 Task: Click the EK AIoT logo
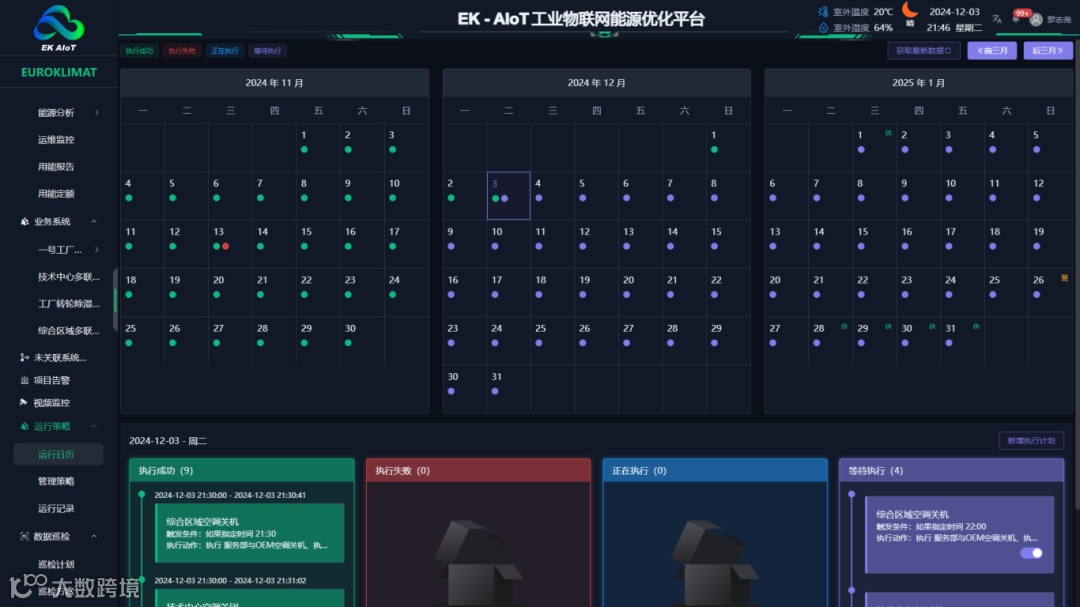[x=59, y=28]
